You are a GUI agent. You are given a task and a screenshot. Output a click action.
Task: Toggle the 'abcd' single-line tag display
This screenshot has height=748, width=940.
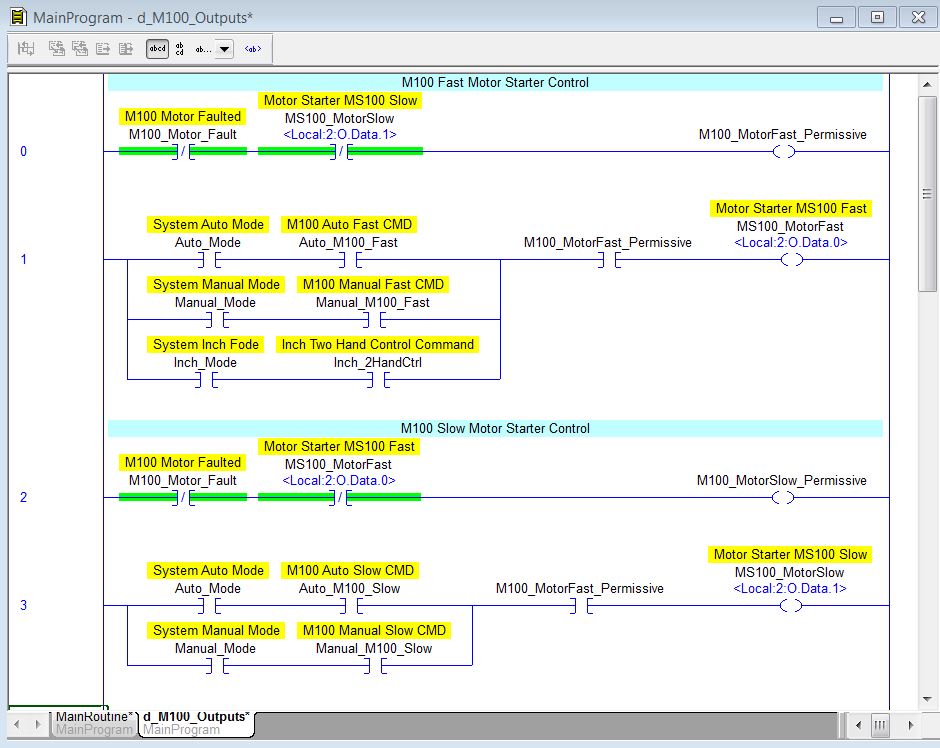point(158,49)
